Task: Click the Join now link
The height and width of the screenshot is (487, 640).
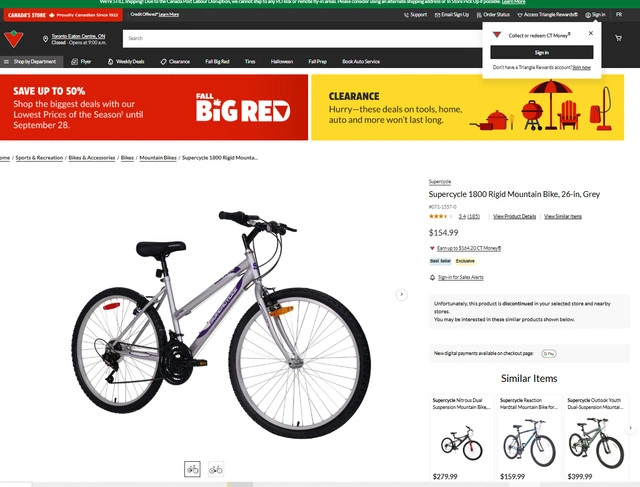Action: tap(581, 67)
